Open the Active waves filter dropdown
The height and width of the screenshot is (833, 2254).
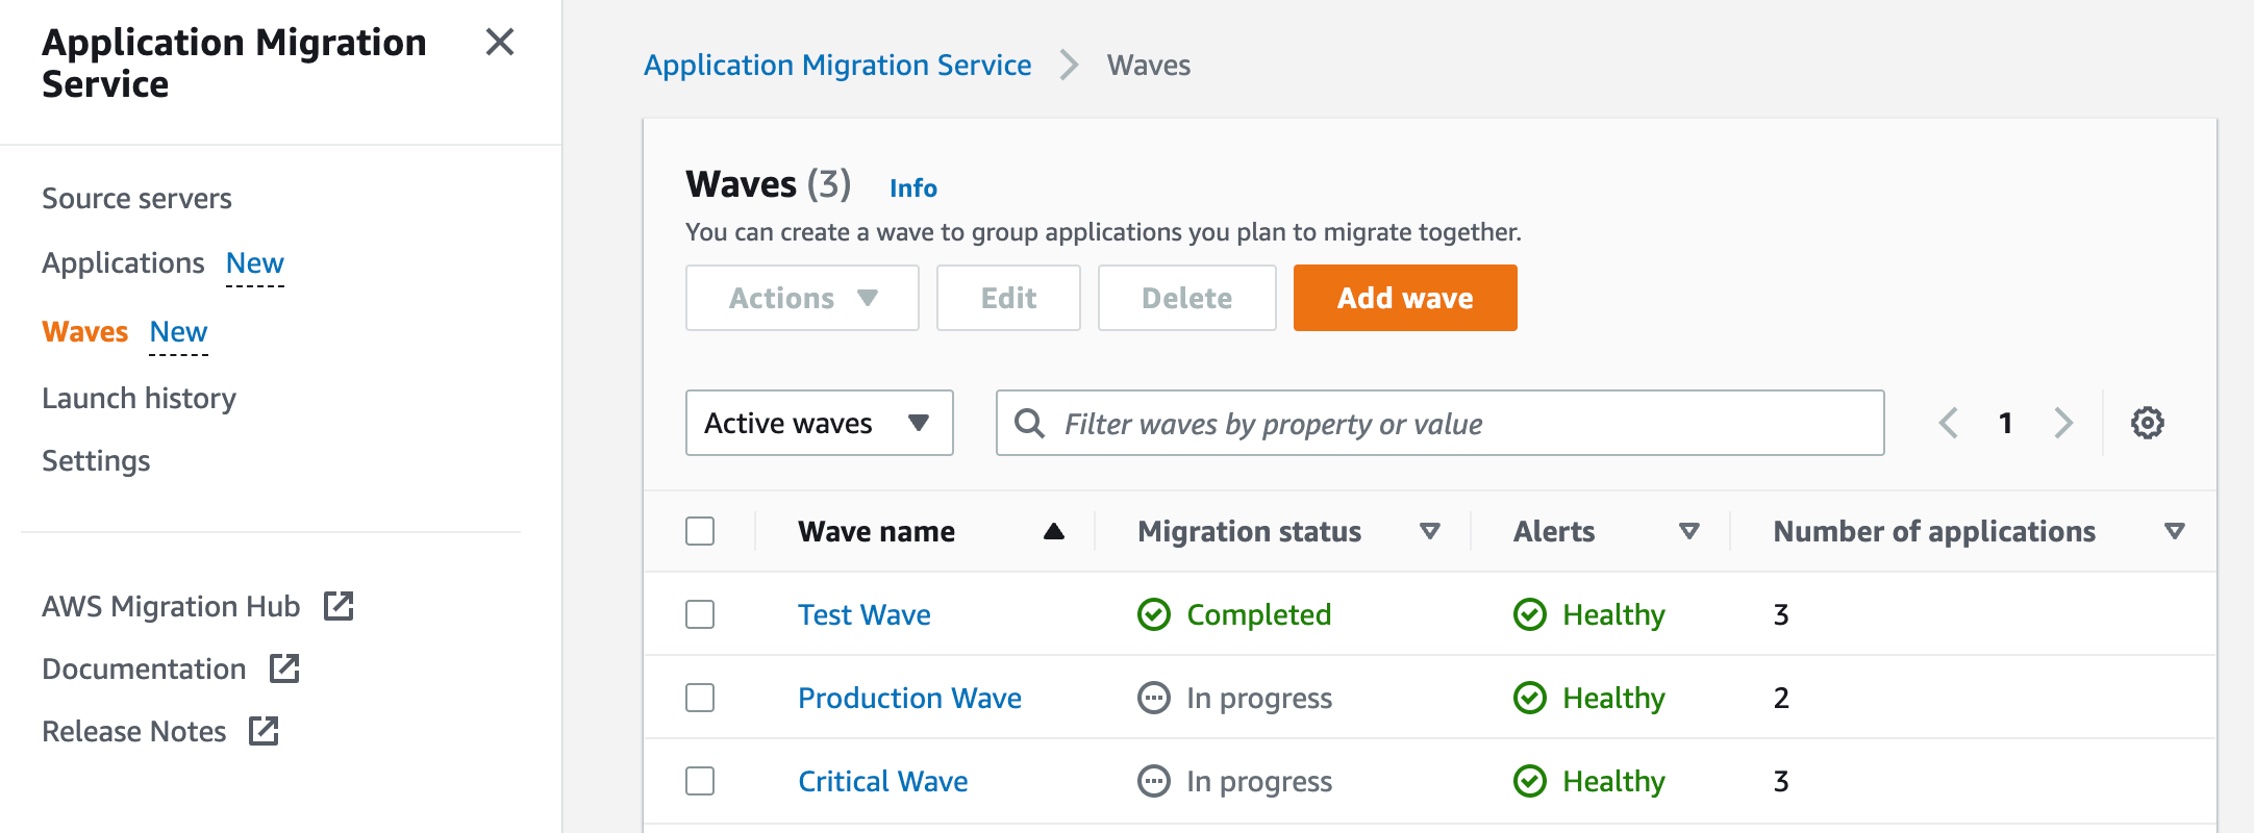(x=819, y=423)
